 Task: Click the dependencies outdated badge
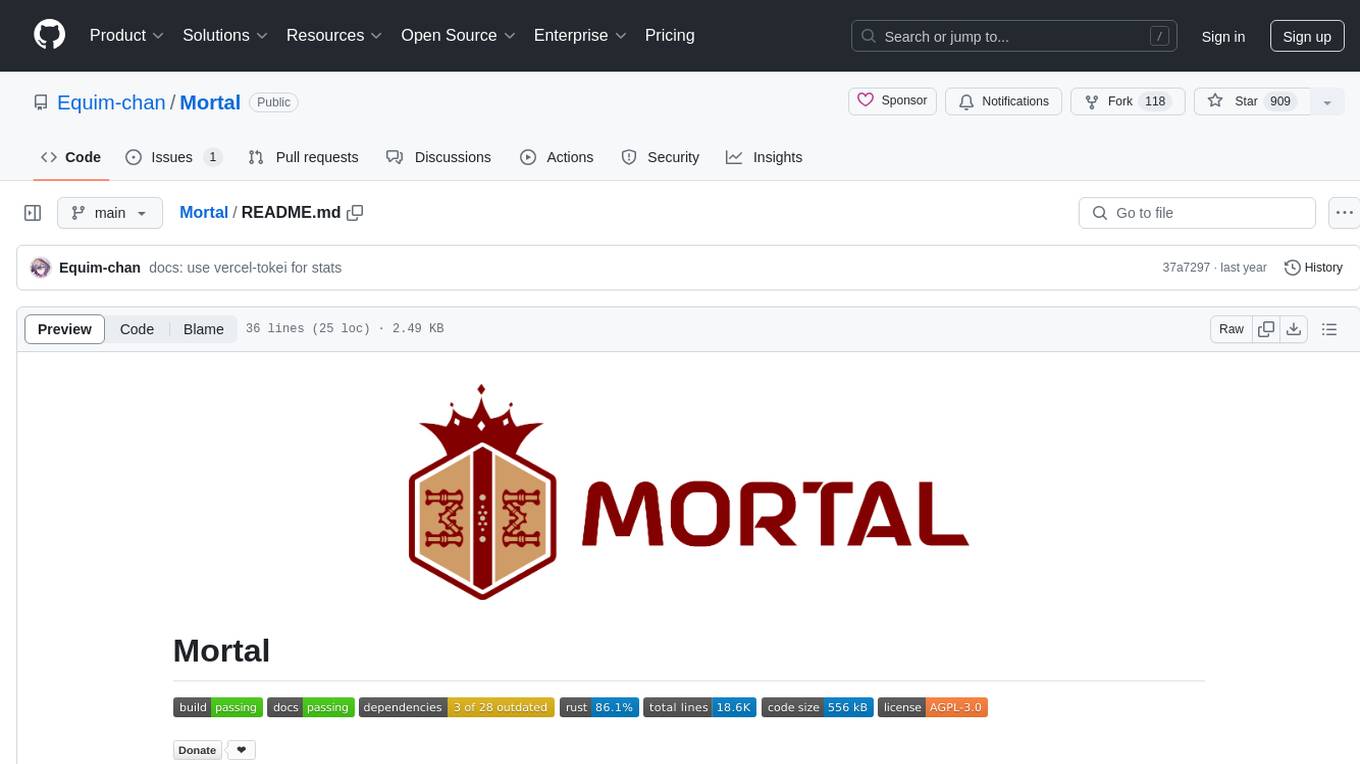(456, 707)
